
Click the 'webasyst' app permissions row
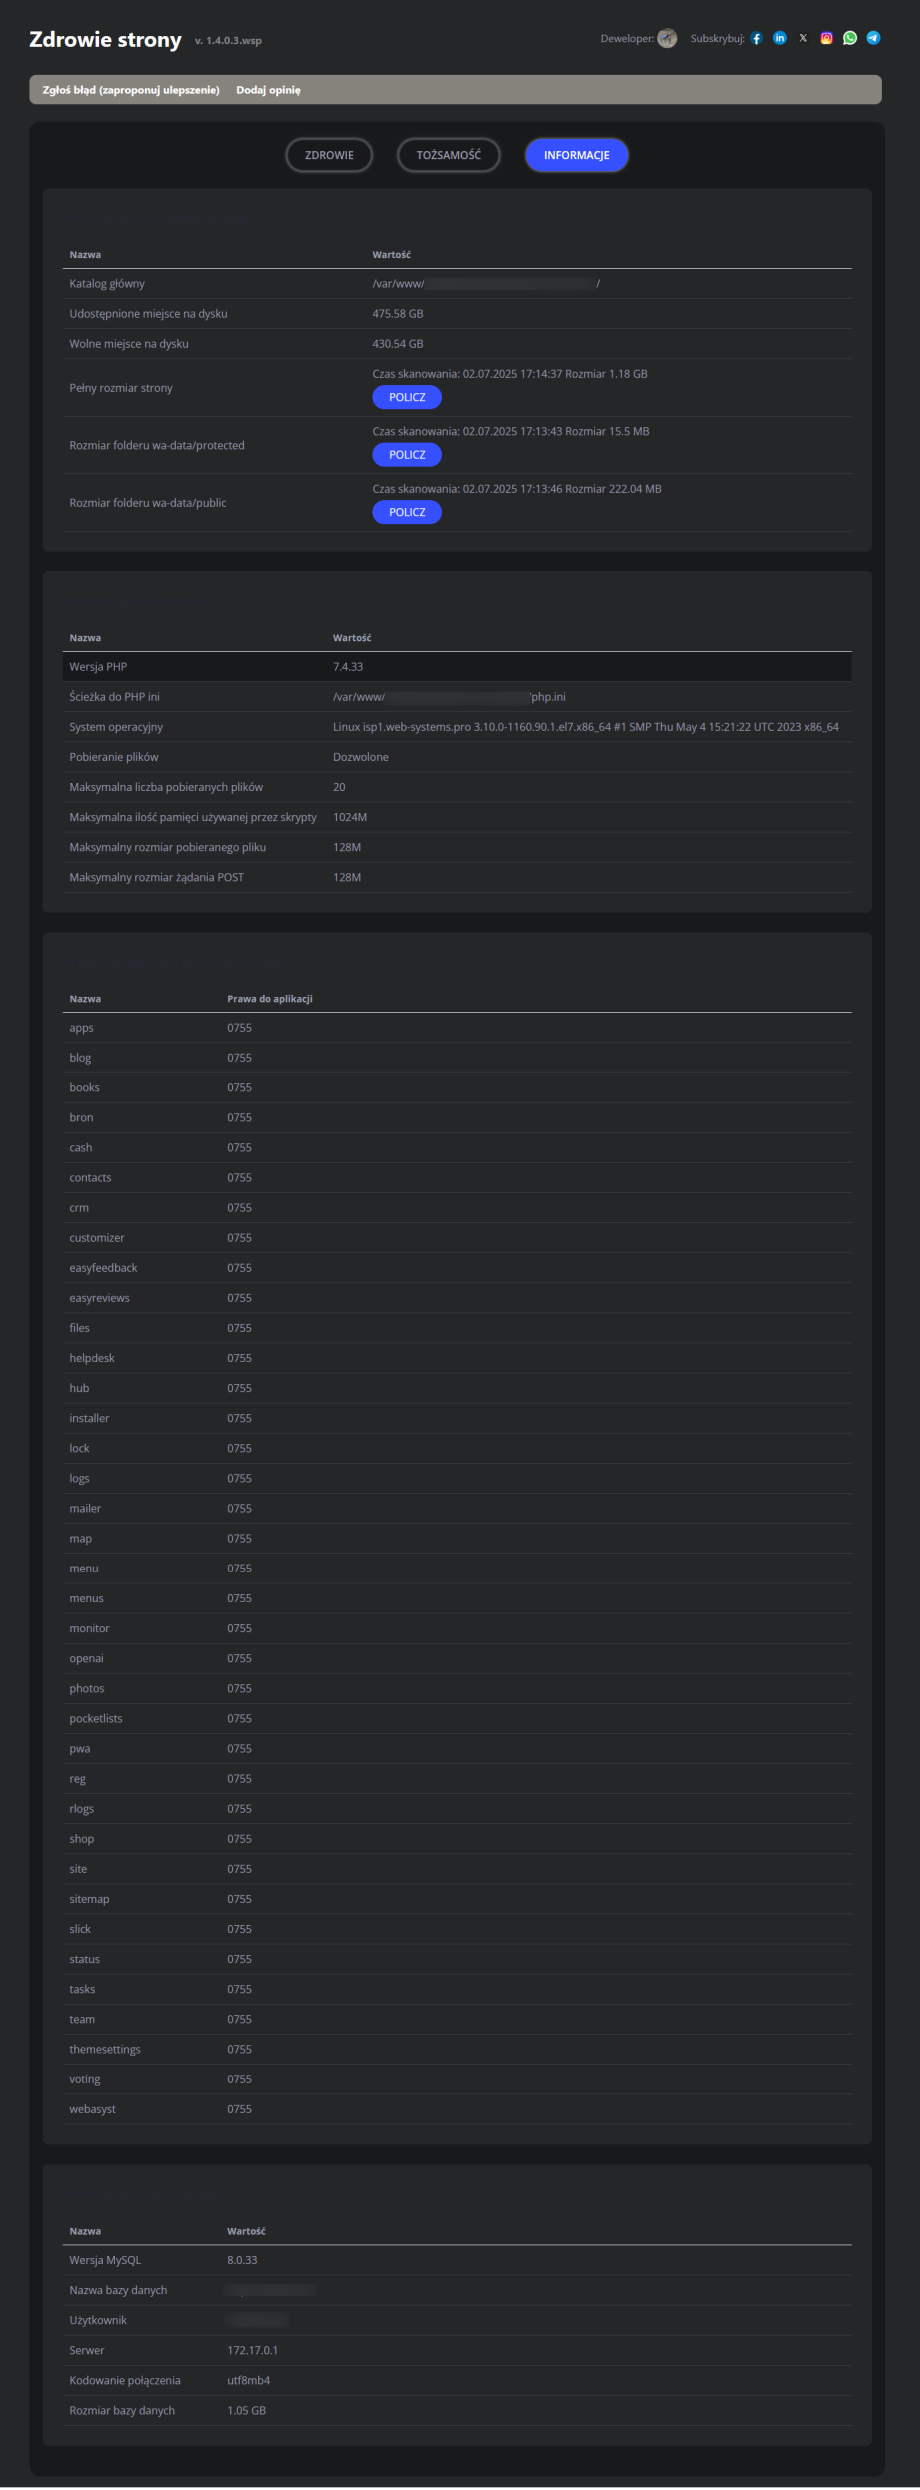tap(457, 2109)
